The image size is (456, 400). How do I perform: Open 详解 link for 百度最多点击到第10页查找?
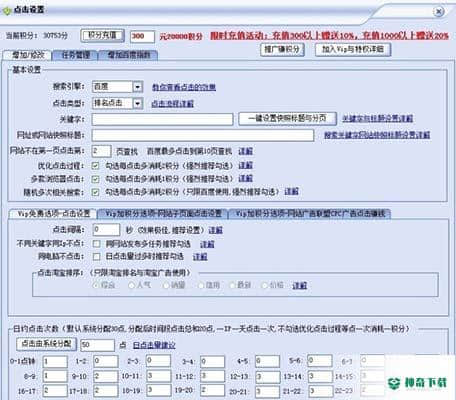click(245, 151)
